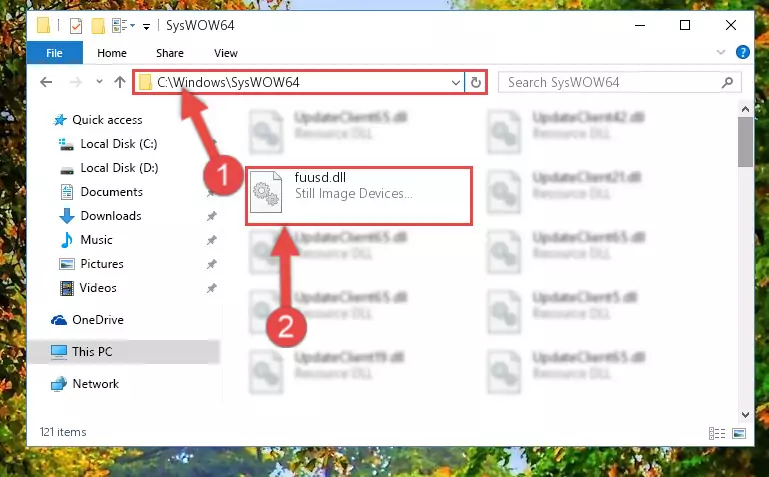Click the address bar path C:\Windows\SysWOW64
Screen dimensions: 769x477
click(228, 82)
